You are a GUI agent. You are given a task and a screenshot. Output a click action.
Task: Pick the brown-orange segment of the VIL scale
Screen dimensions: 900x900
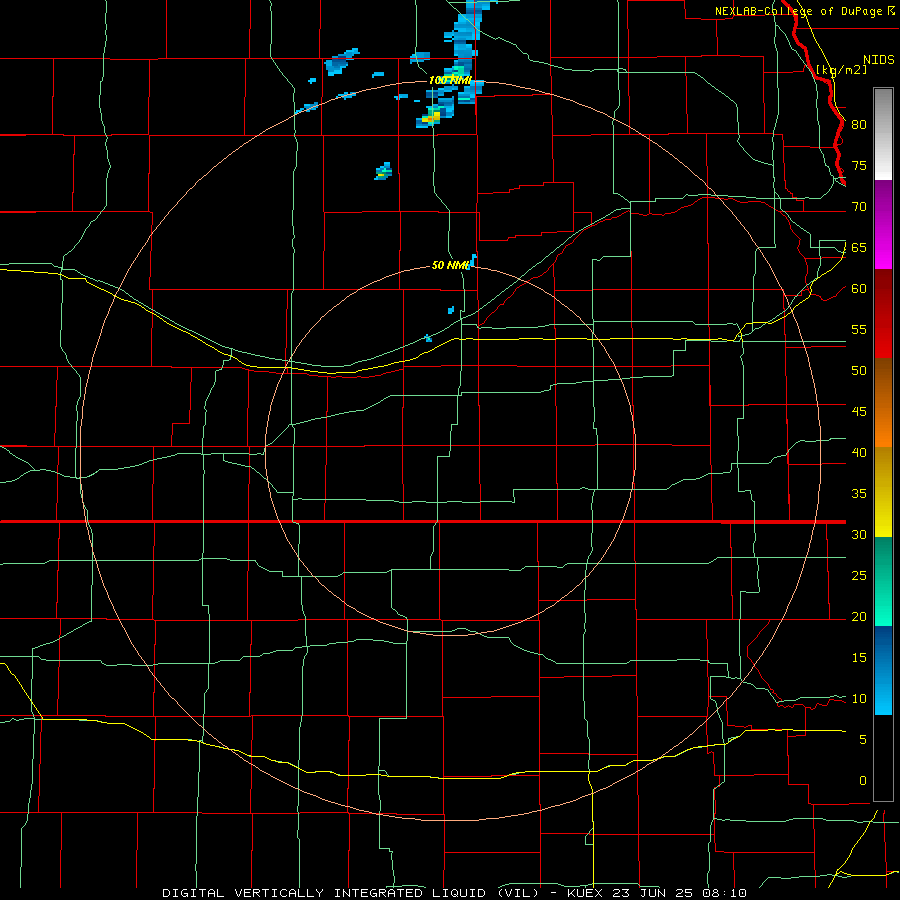tap(883, 403)
